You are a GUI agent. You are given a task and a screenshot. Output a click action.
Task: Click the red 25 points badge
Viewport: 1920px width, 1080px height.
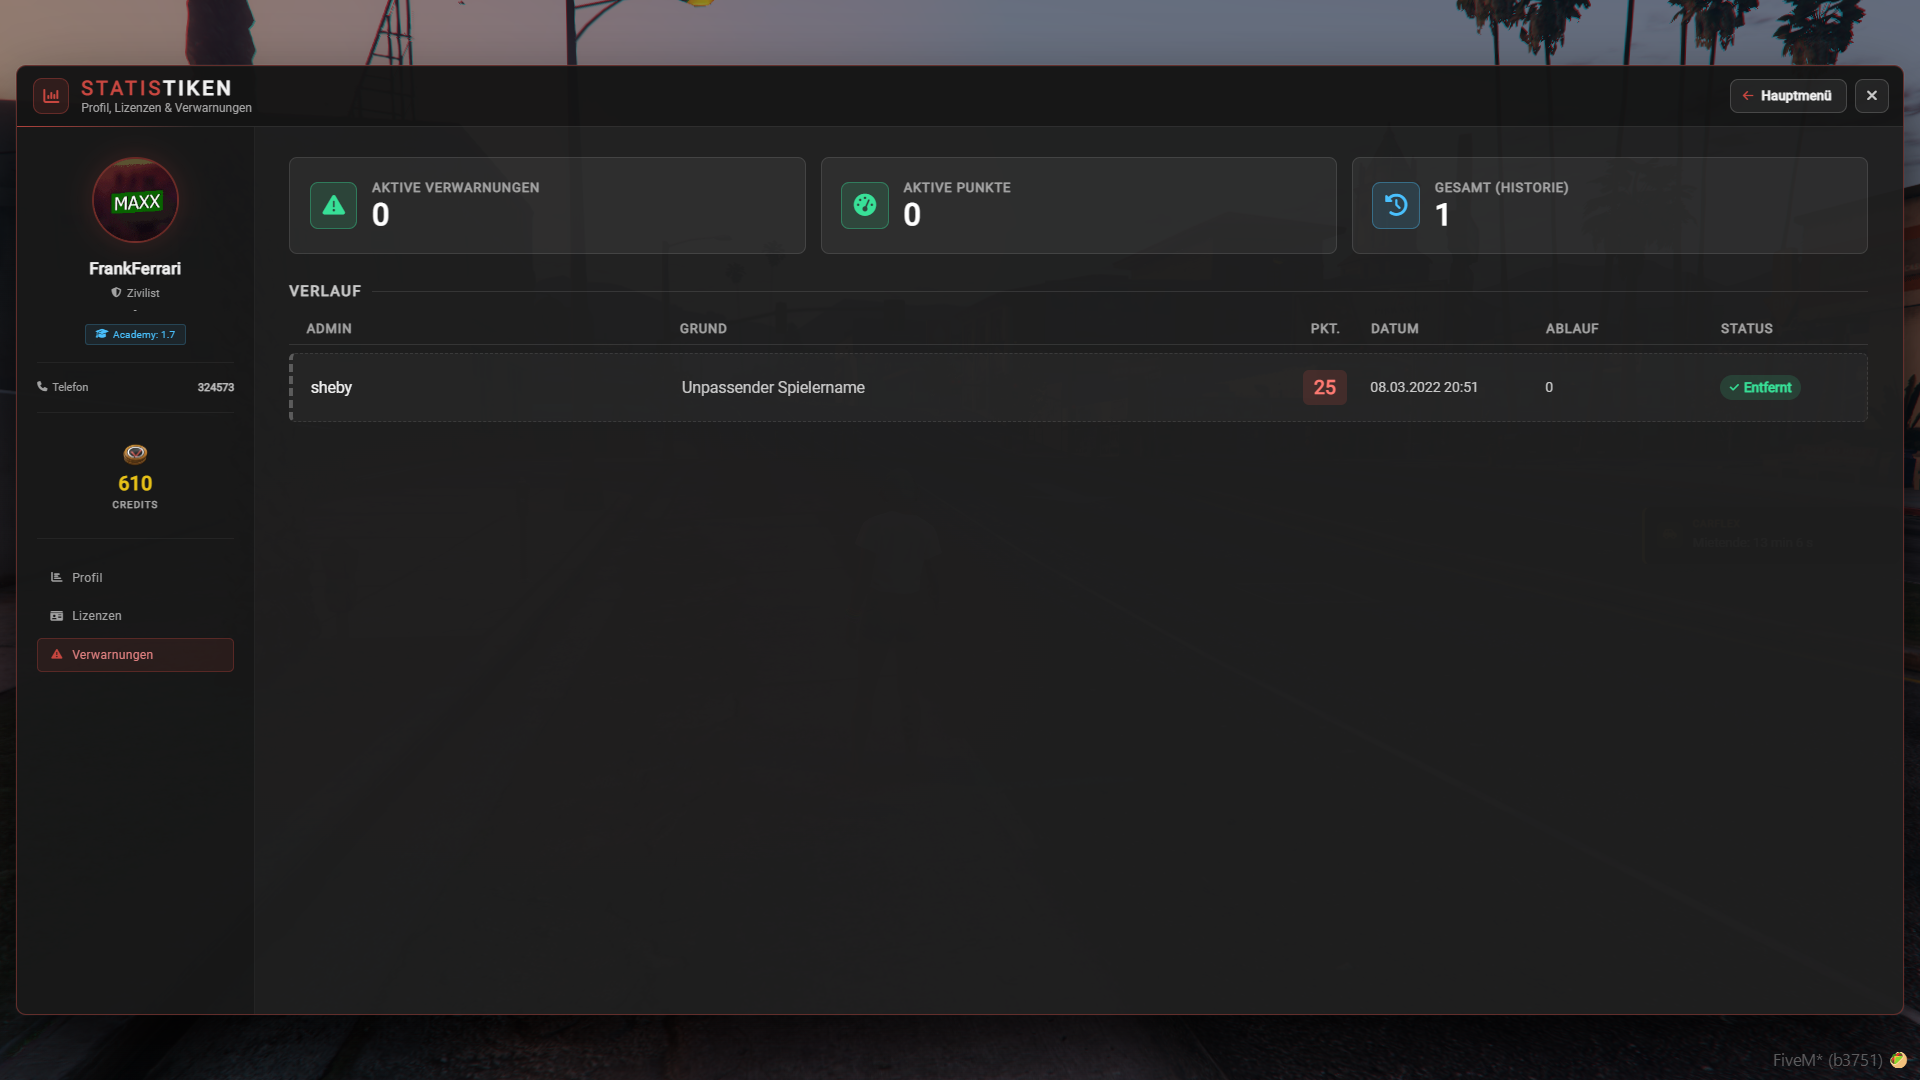click(1325, 387)
